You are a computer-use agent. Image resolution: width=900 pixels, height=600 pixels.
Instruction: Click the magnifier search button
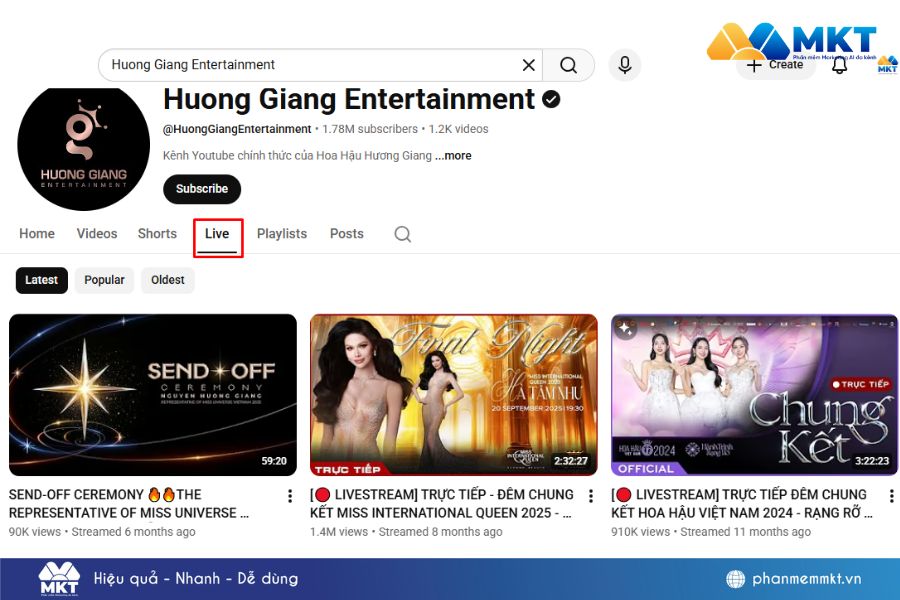coord(568,65)
